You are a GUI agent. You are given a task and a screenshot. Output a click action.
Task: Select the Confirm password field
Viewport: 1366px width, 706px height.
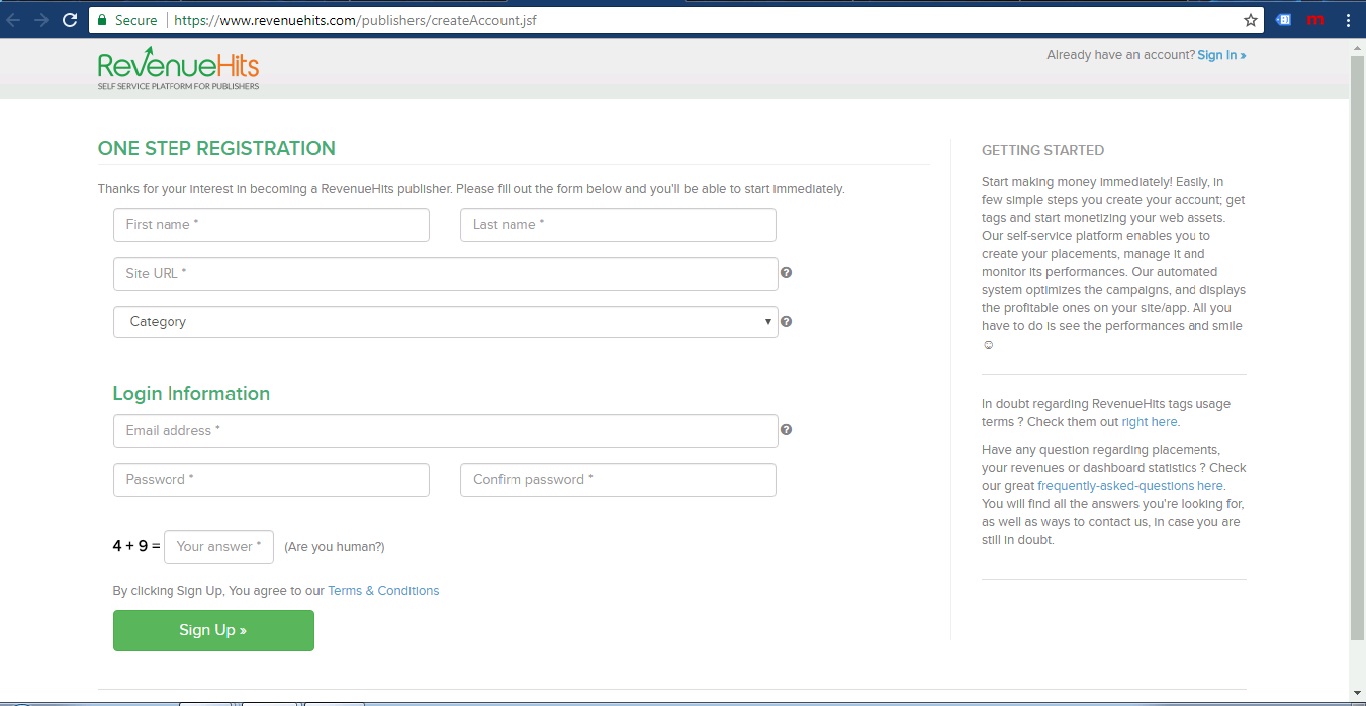(618, 480)
